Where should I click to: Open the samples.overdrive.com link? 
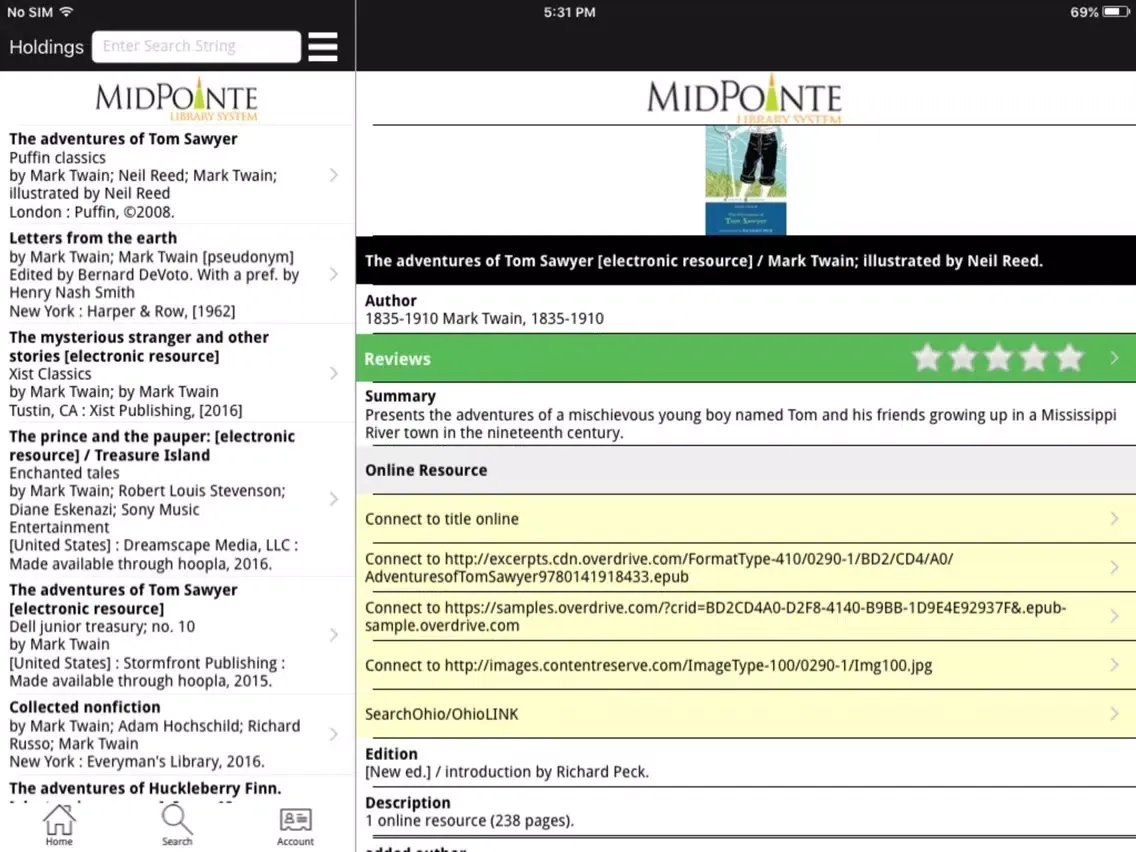746,616
